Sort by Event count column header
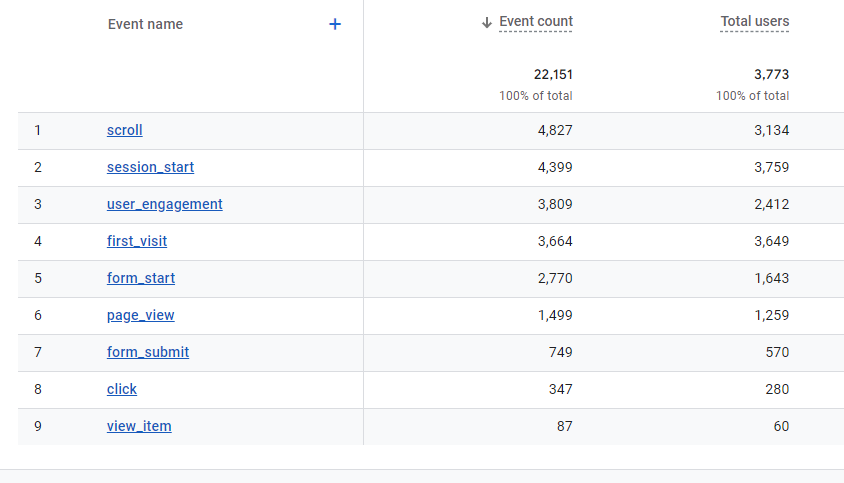This screenshot has height=483, width=844. (536, 22)
